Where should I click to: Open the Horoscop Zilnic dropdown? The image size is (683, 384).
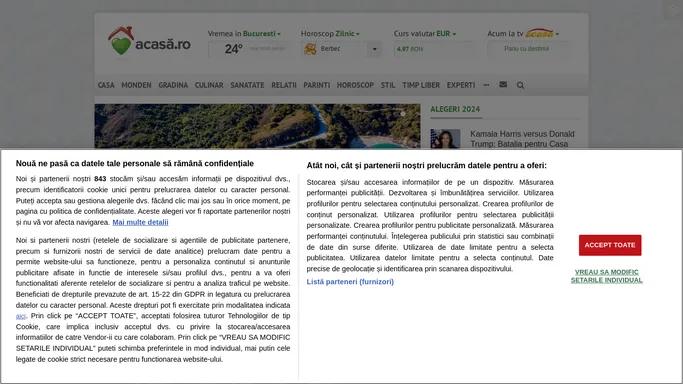(x=347, y=34)
